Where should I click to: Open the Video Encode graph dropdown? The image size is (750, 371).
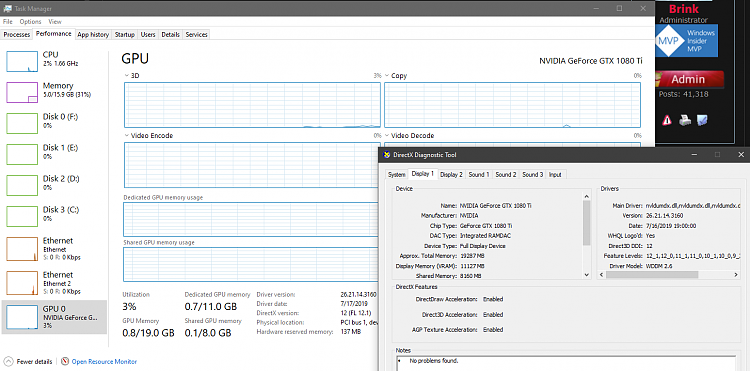126,136
